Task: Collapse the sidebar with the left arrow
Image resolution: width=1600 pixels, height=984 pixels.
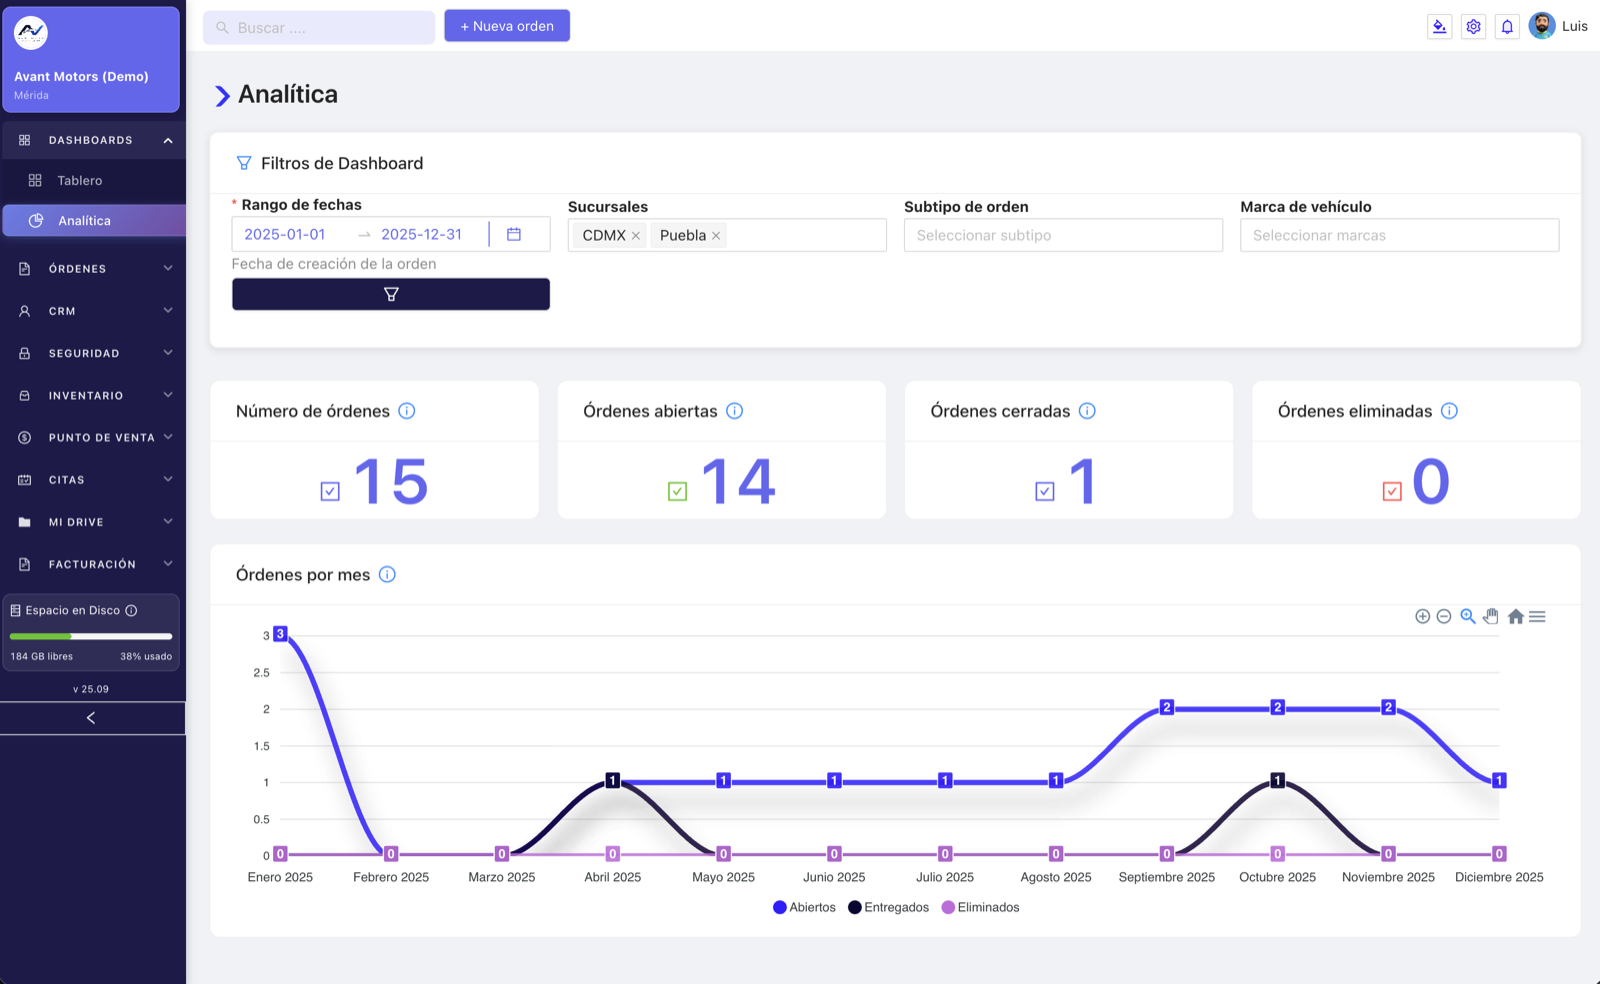Action: point(92,718)
